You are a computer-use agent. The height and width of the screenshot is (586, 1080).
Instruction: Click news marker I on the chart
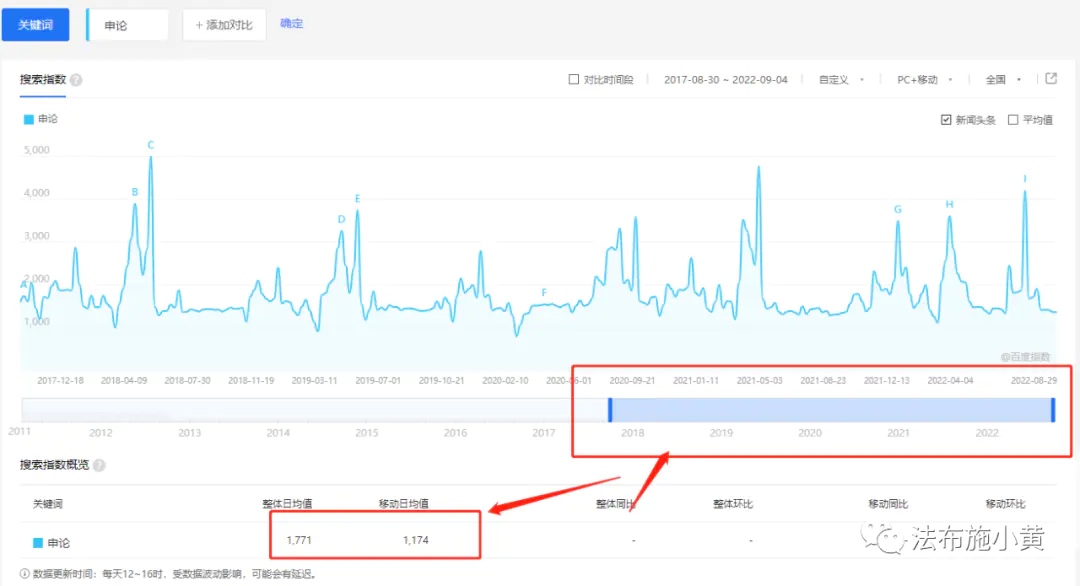[x=1025, y=179]
